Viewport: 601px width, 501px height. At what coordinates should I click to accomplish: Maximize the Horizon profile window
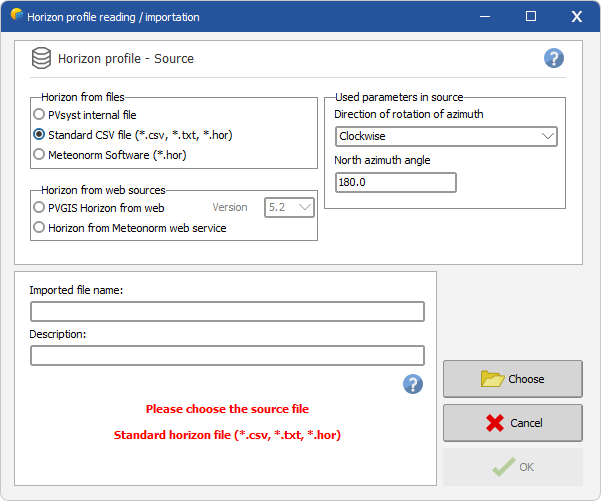click(531, 16)
